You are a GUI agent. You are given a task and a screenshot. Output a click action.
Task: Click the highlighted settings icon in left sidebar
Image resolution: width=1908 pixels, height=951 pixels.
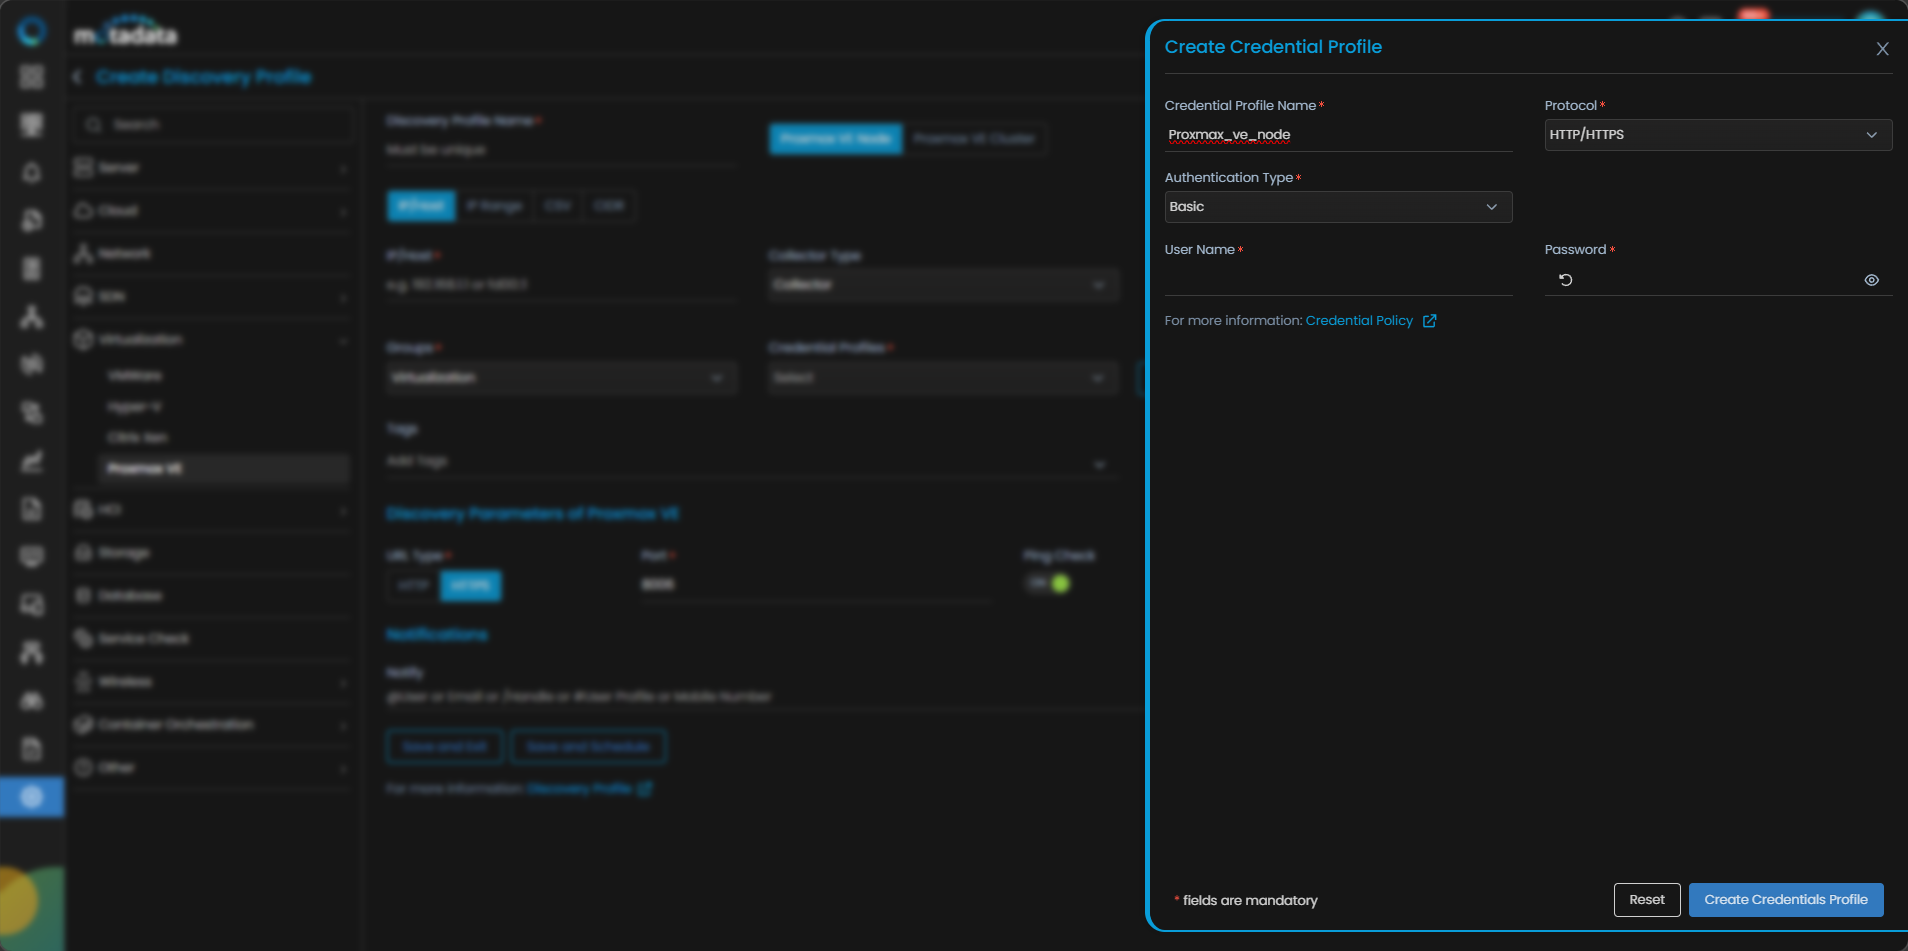32,797
